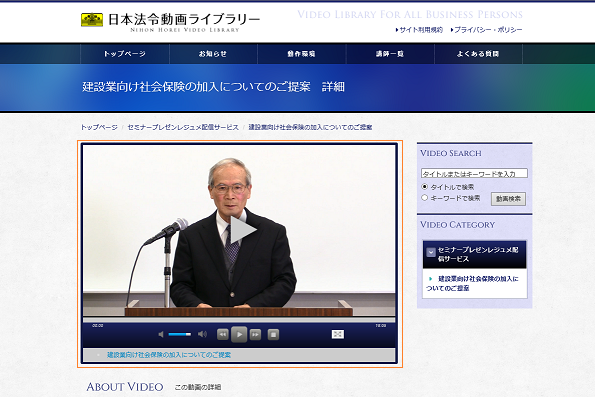Select the タイトルで検索 radio button
Image resolution: width=595 pixels, height=397 pixels.
(x=425, y=187)
